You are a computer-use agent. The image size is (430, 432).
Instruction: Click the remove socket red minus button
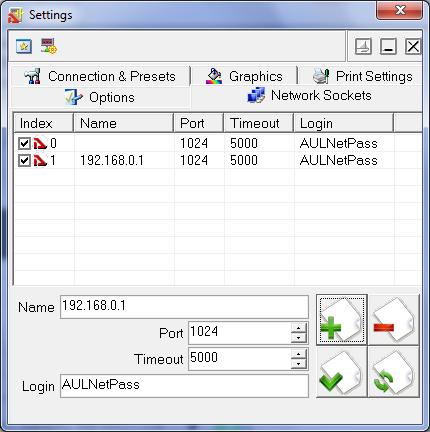pos(394,320)
